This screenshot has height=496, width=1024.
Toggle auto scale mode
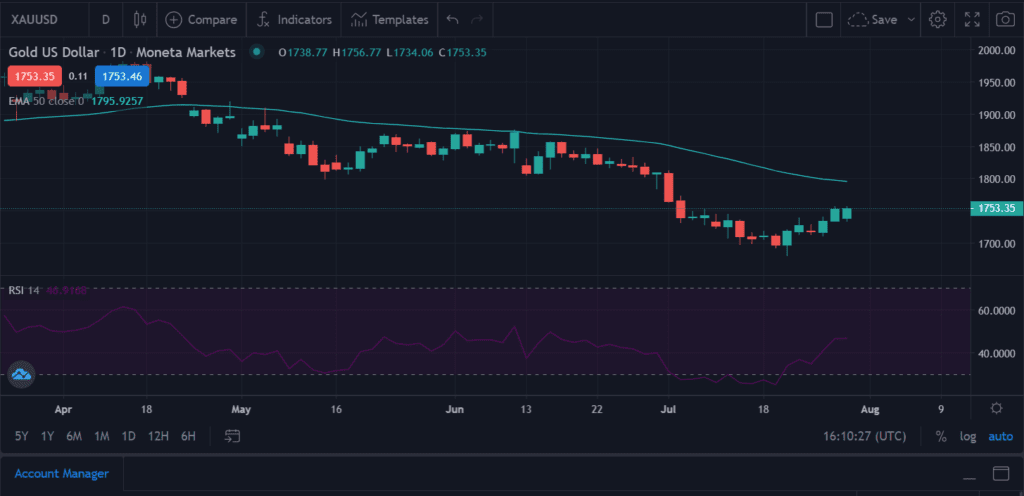(1000, 436)
